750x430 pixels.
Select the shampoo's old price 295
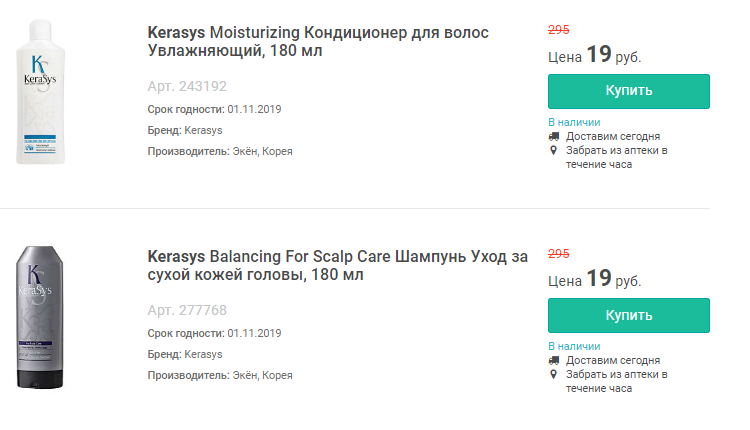(x=559, y=254)
